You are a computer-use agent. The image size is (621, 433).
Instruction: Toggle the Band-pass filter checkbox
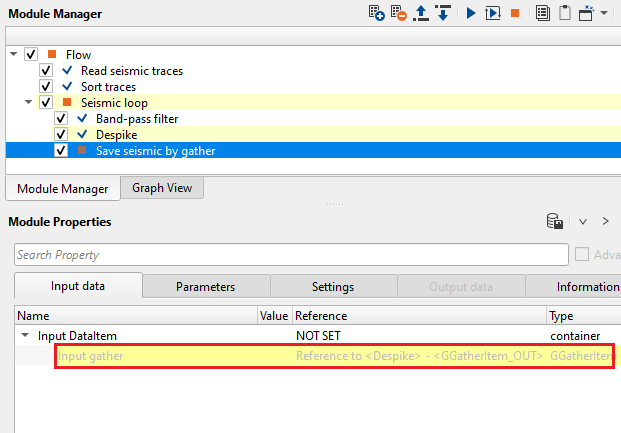coord(61,118)
